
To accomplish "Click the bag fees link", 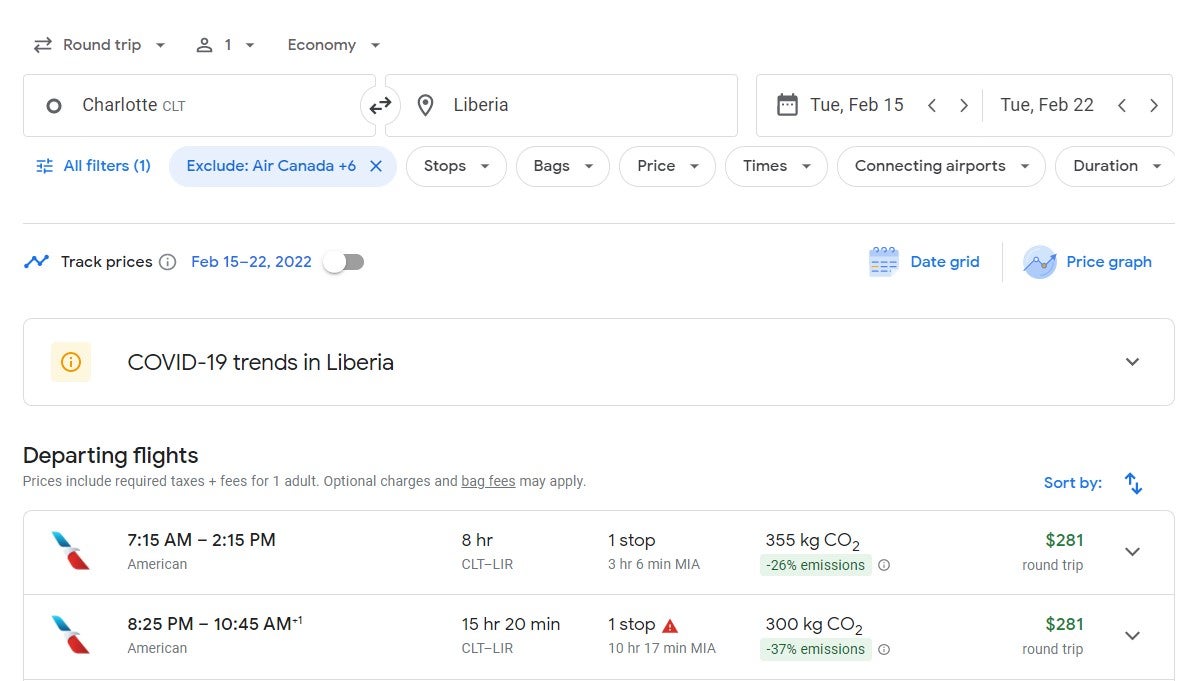I will [x=488, y=481].
